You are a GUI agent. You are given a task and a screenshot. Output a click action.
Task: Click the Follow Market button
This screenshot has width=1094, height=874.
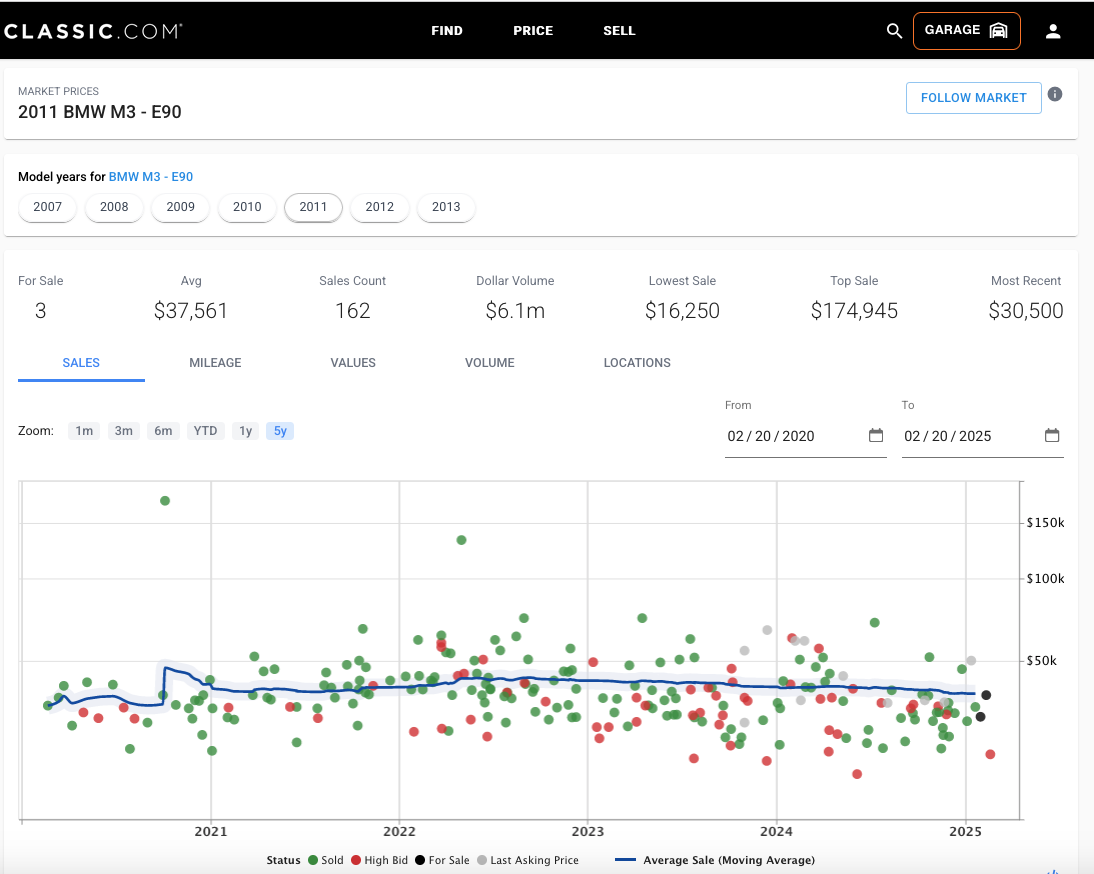pos(973,98)
